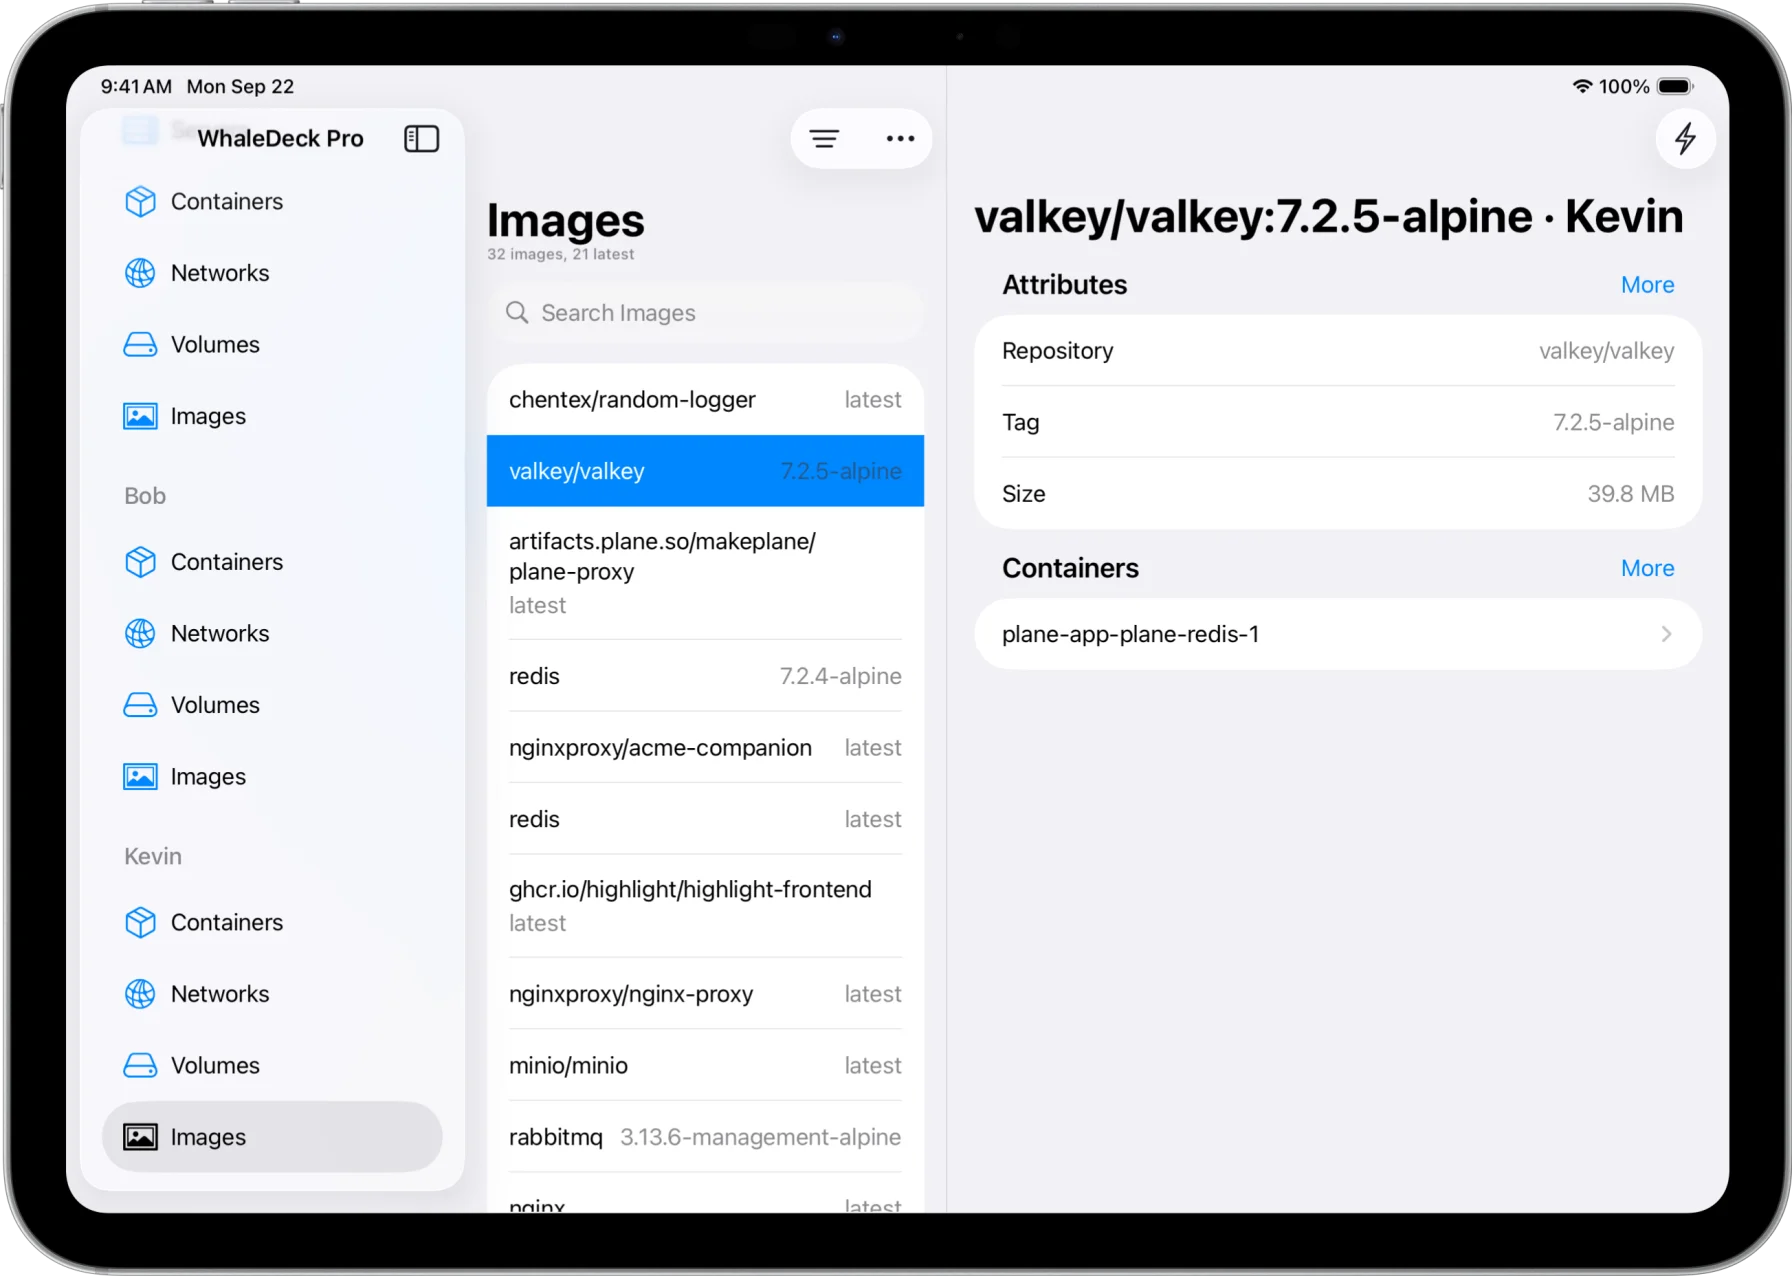Select the Networks globe icon under Kevin
This screenshot has width=1792, height=1276.
point(139,993)
